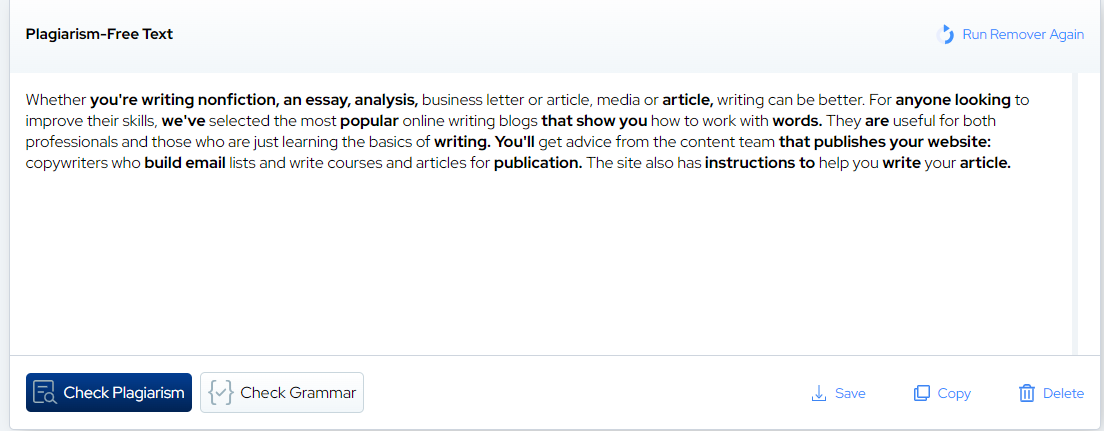The height and width of the screenshot is (431, 1104).
Task: Place cursor on bold word "publication."
Action: (538, 163)
